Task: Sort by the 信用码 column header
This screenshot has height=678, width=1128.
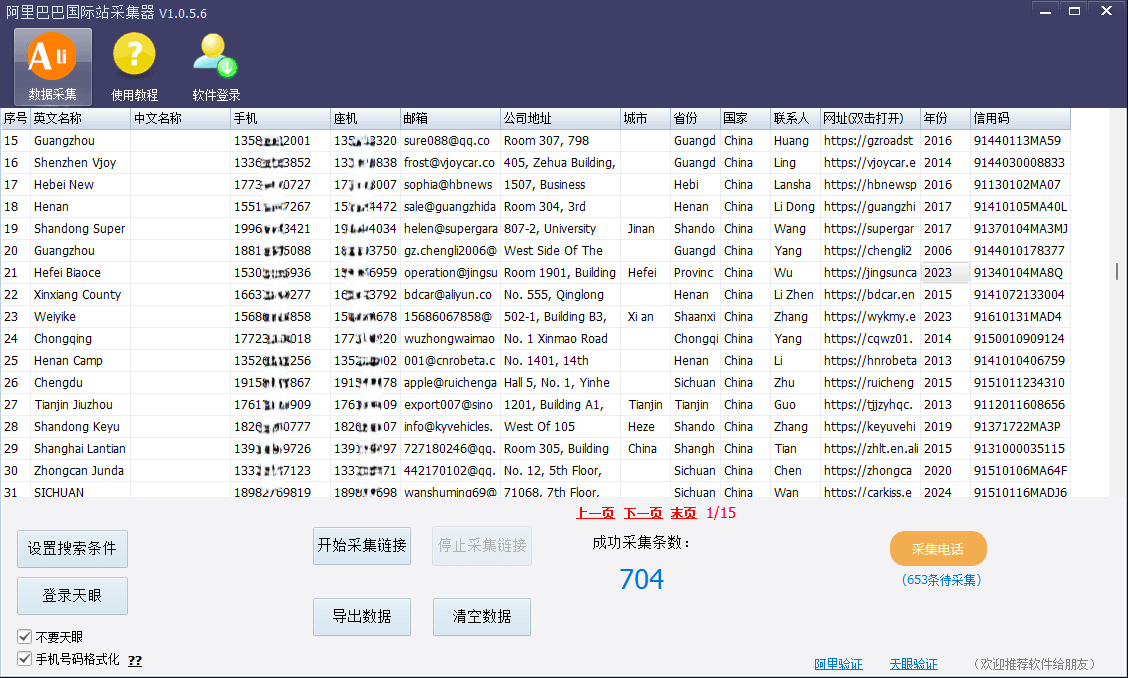Action: 1020,118
